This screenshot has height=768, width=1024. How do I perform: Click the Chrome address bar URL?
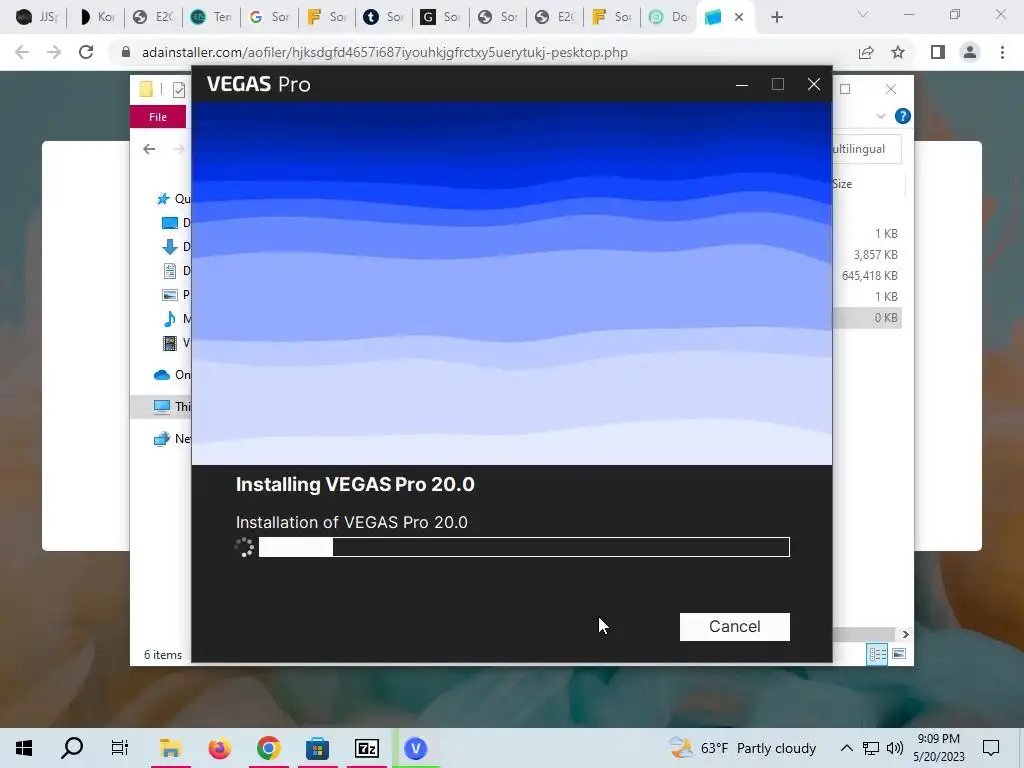pos(385,52)
